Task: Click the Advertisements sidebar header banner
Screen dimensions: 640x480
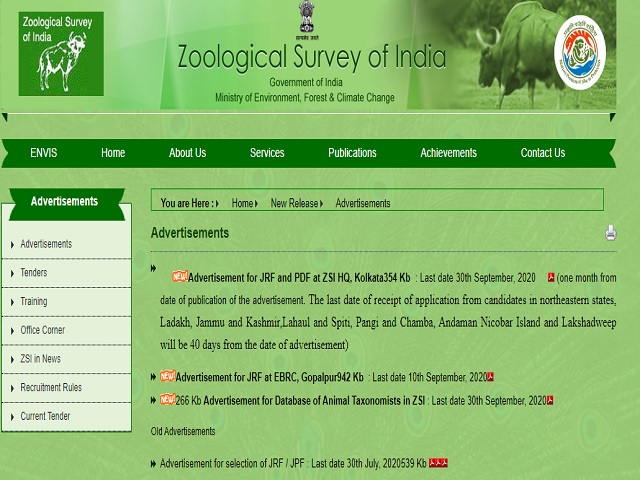Action: click(x=67, y=203)
